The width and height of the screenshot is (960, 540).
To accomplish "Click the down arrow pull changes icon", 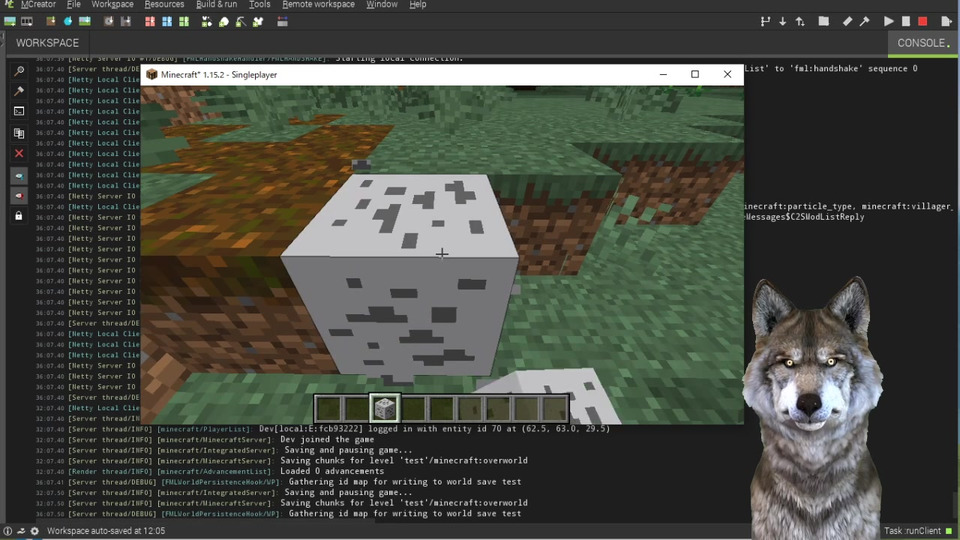I will [x=782, y=21].
